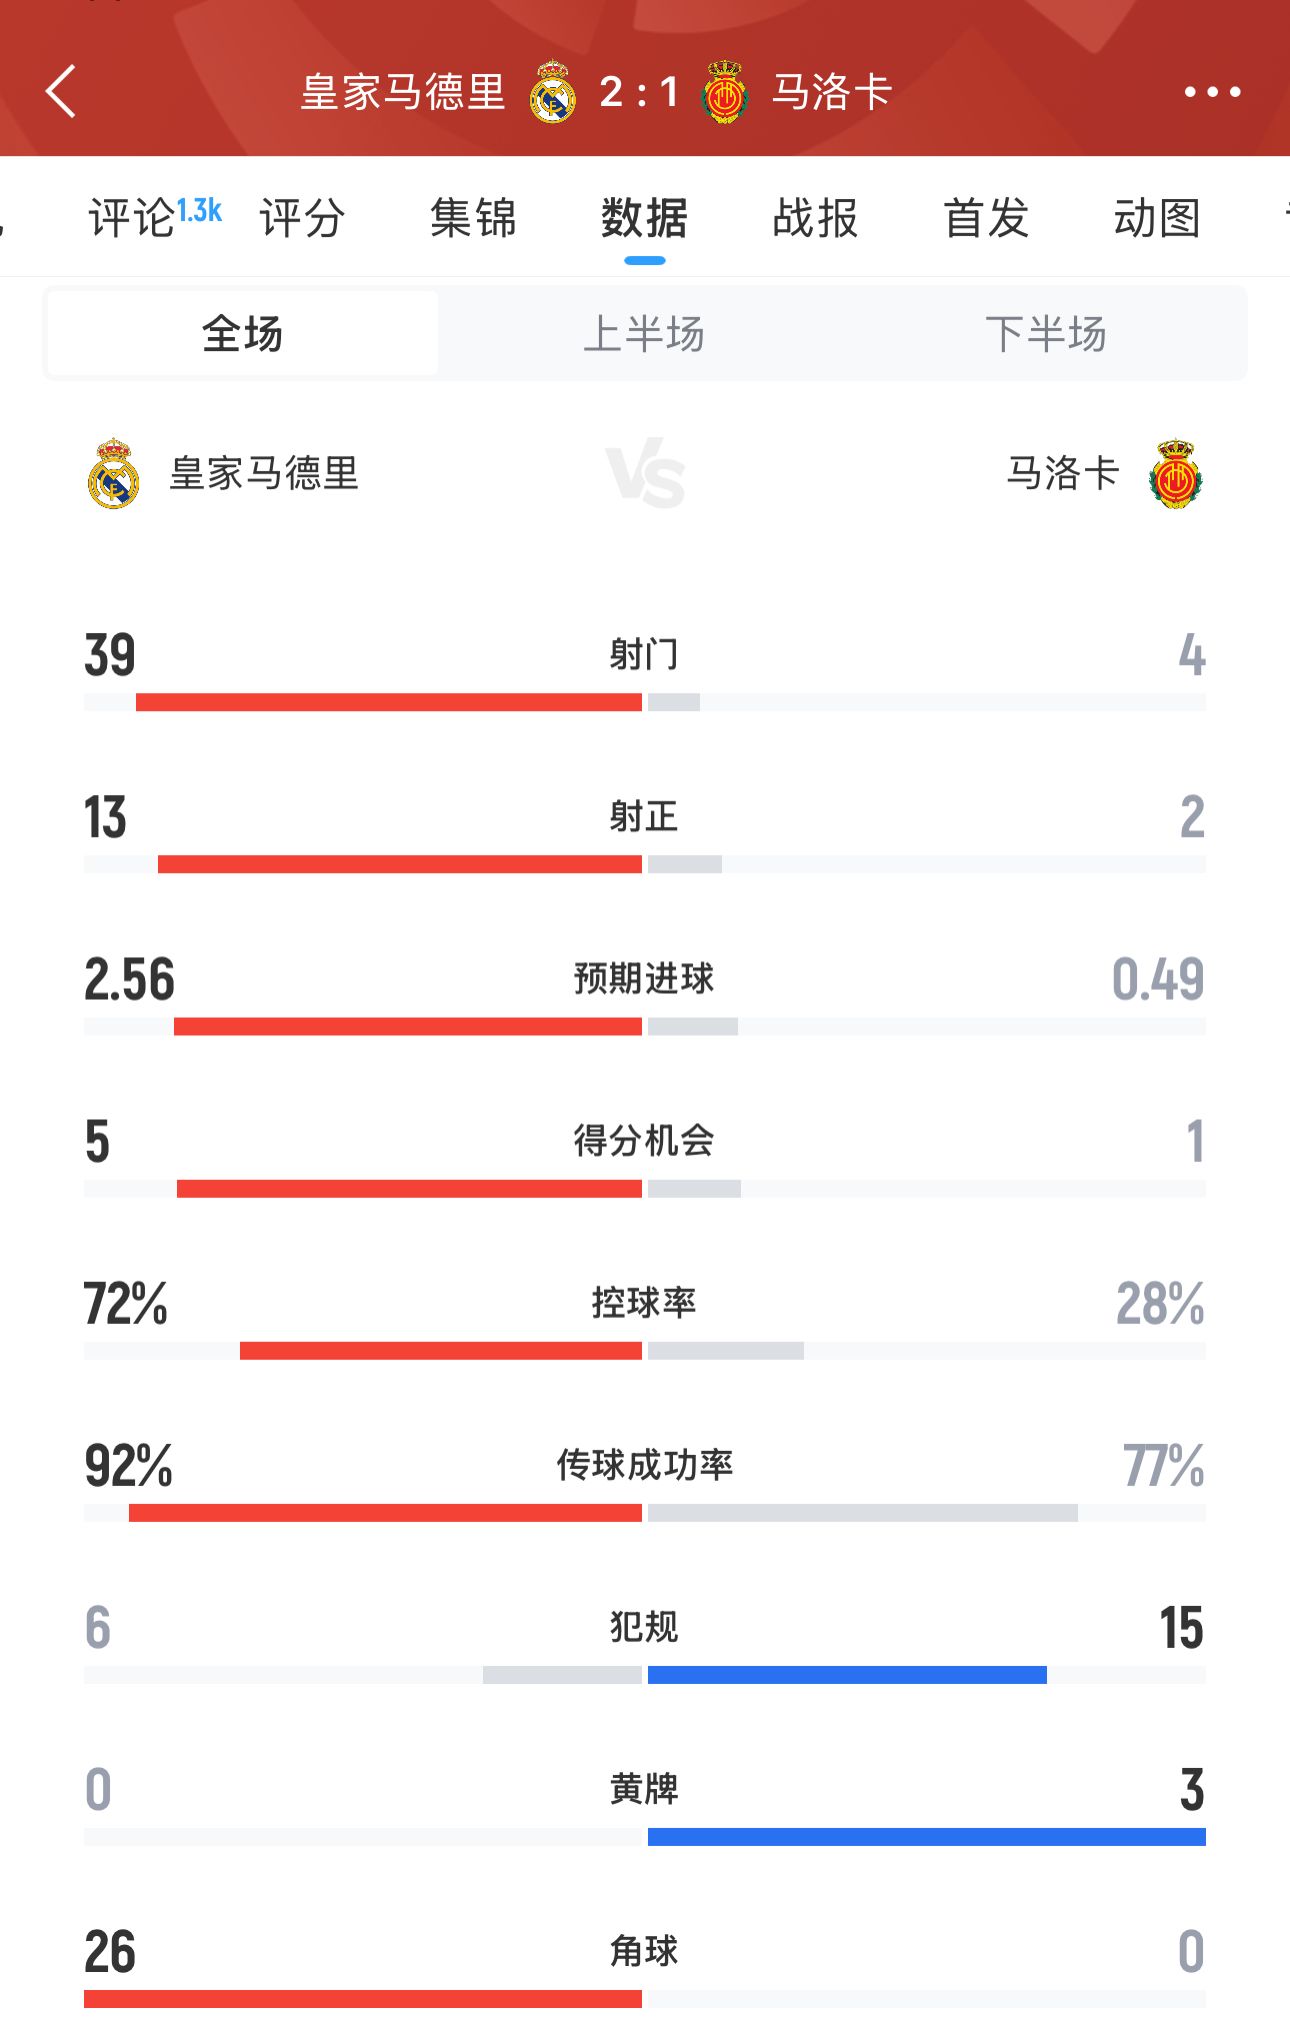1290x2042 pixels.
Task: Switch to the 动图 GIFs tab
Action: click(1157, 218)
